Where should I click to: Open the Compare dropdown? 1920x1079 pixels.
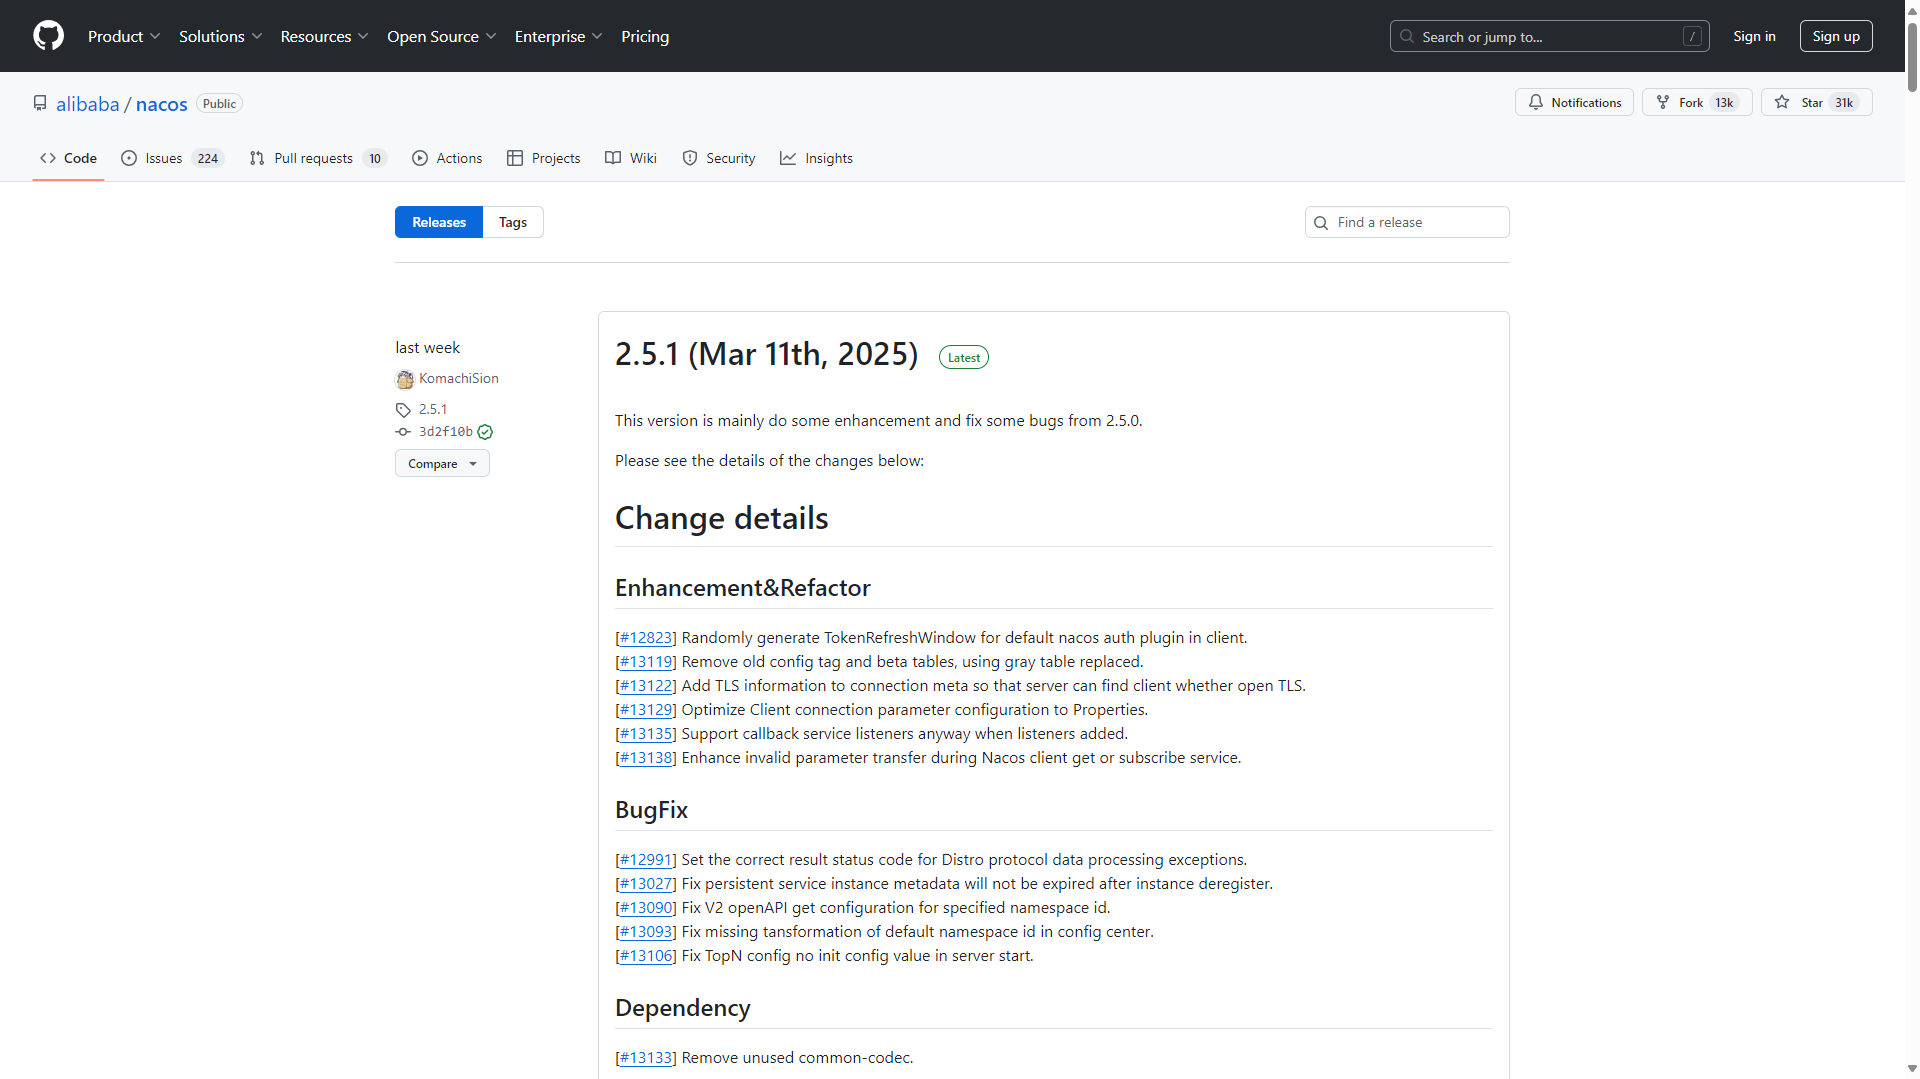pyautogui.click(x=442, y=463)
